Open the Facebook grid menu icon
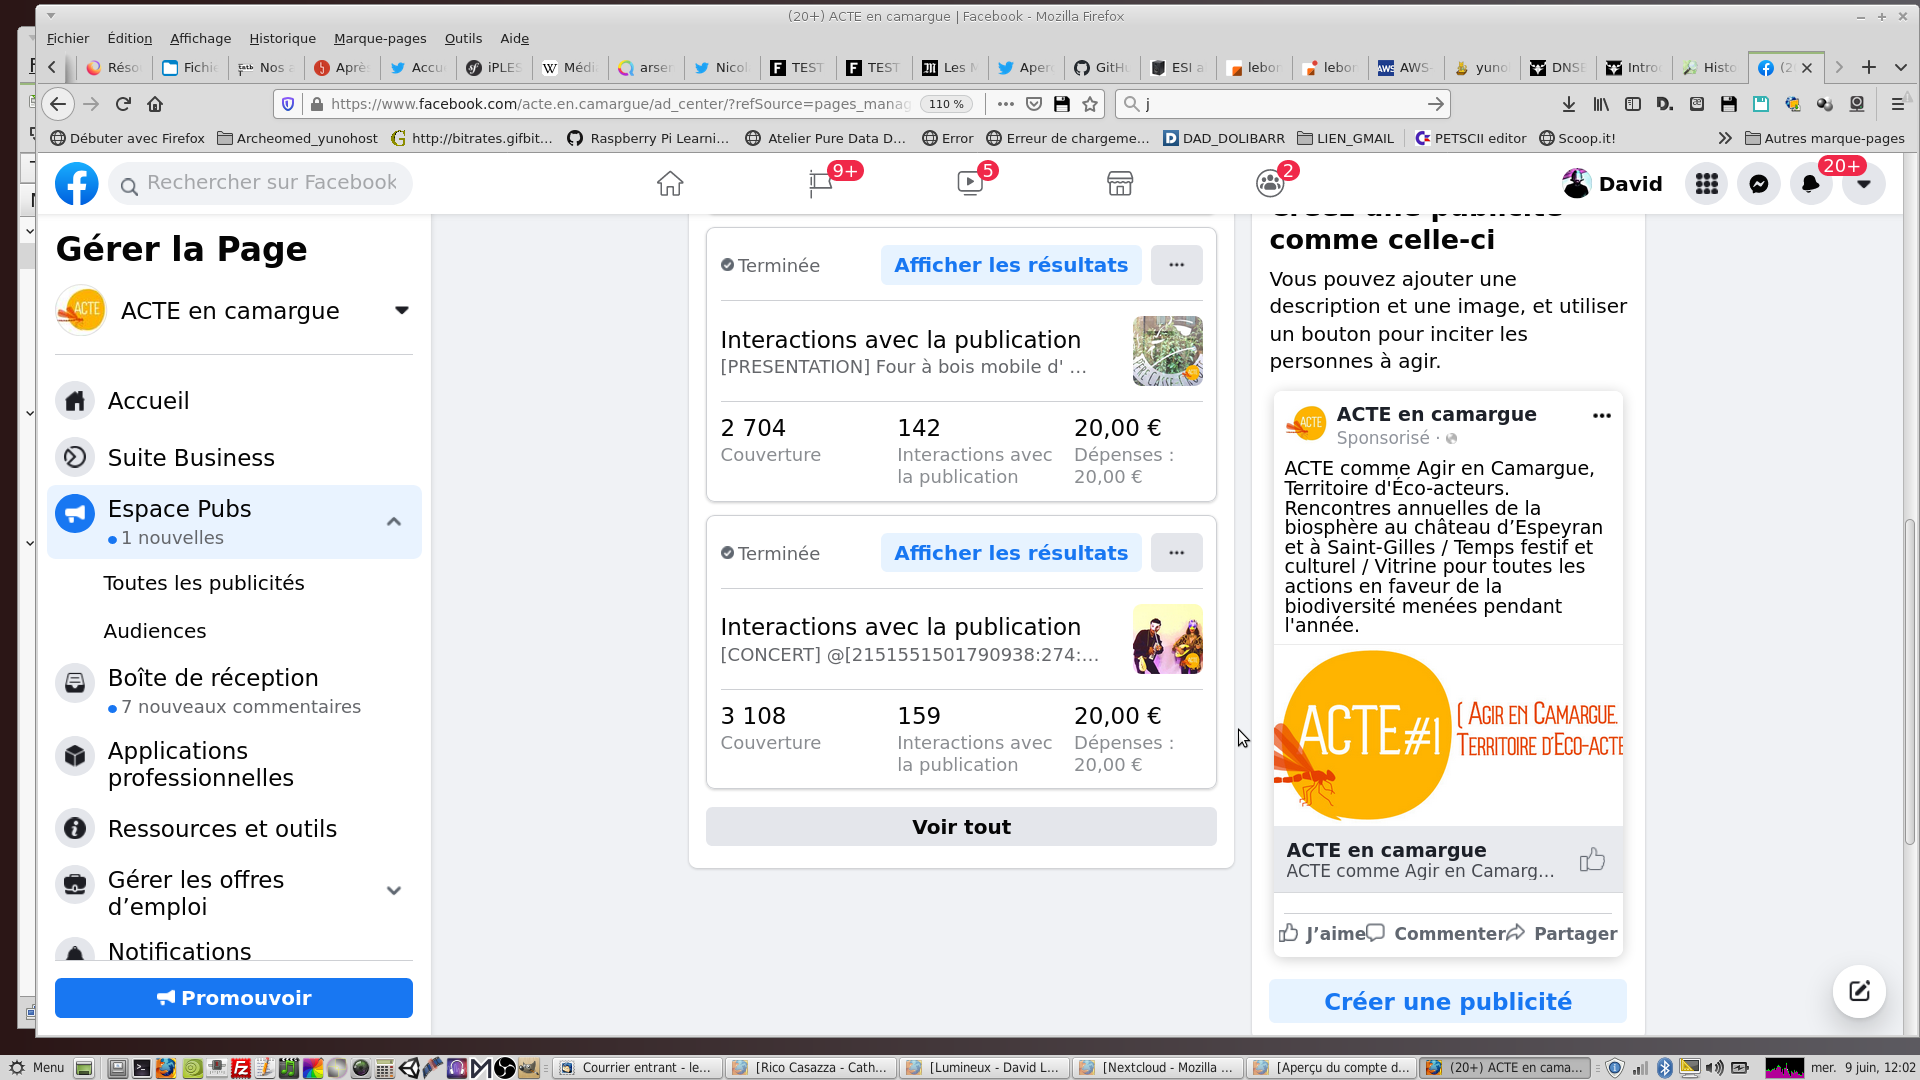The height and width of the screenshot is (1080, 1920). coord(1706,184)
